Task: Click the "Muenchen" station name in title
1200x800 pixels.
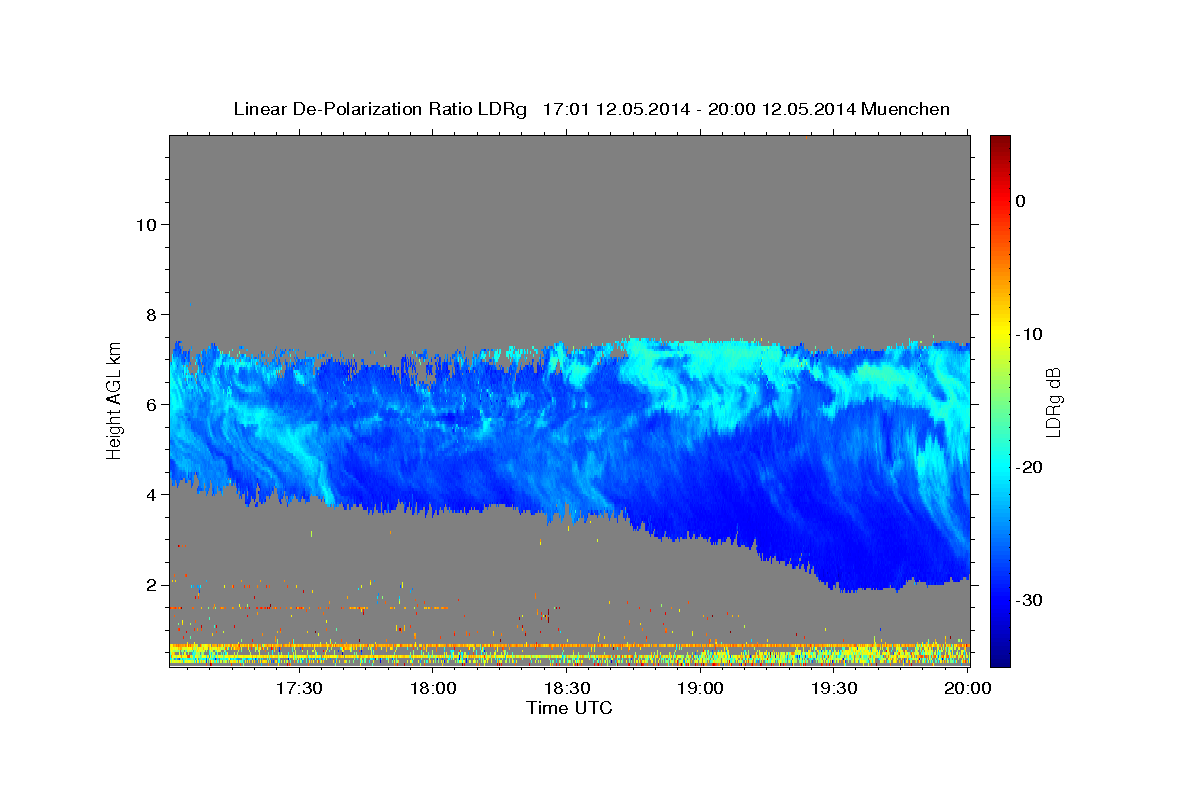Action: coord(905,109)
